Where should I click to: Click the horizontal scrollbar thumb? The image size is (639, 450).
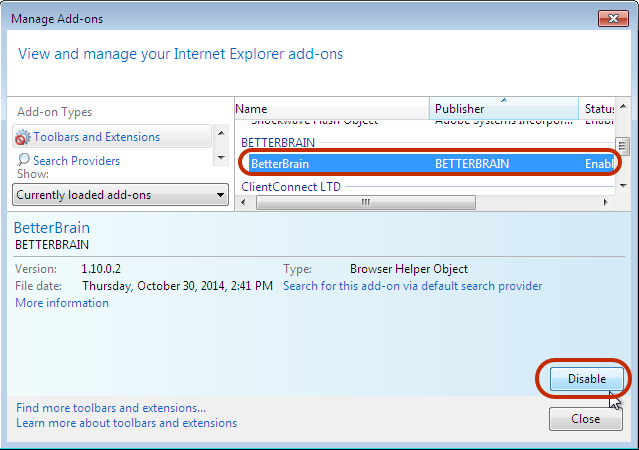[366, 202]
